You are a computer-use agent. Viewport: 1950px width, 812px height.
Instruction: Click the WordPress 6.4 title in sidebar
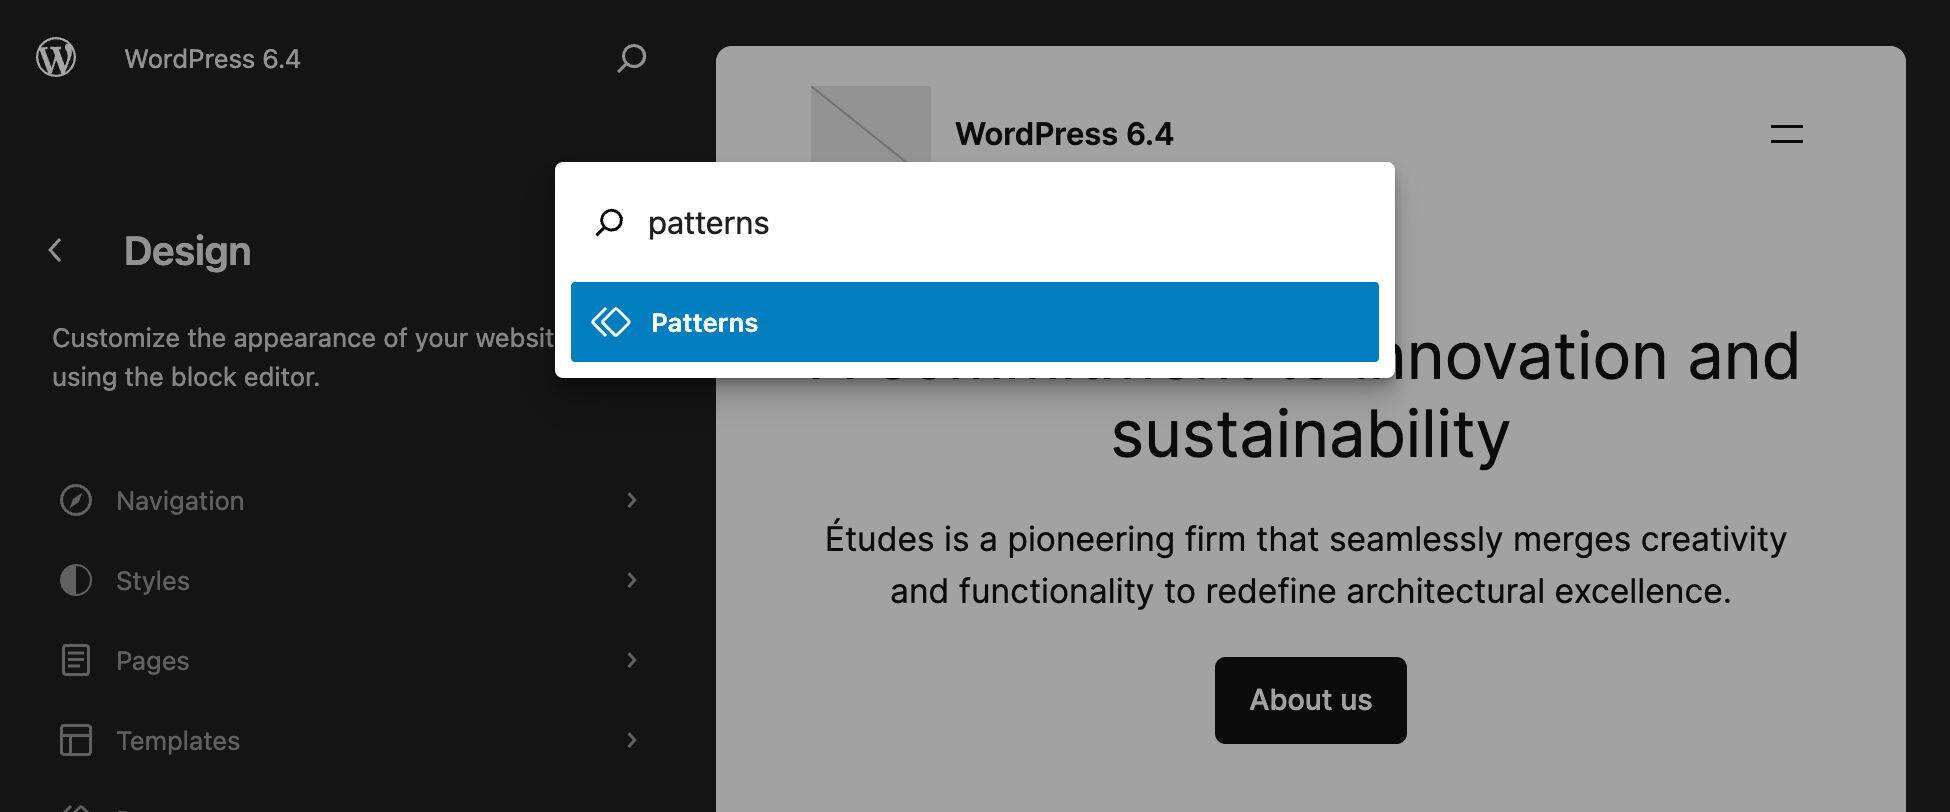pyautogui.click(x=212, y=59)
